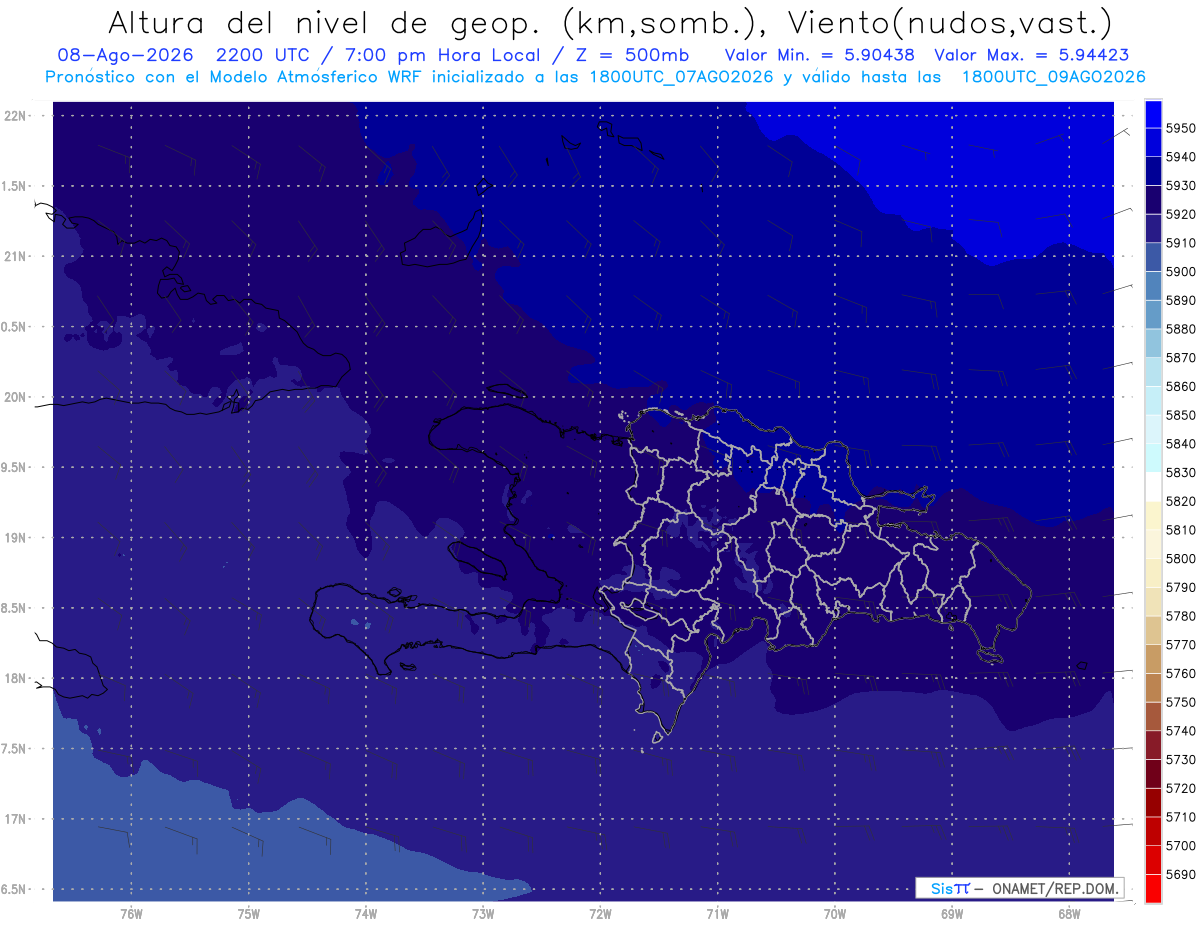Pick the legend swatch between 5940 and 5950
The width and height of the screenshot is (1200, 927).
tap(1152, 143)
